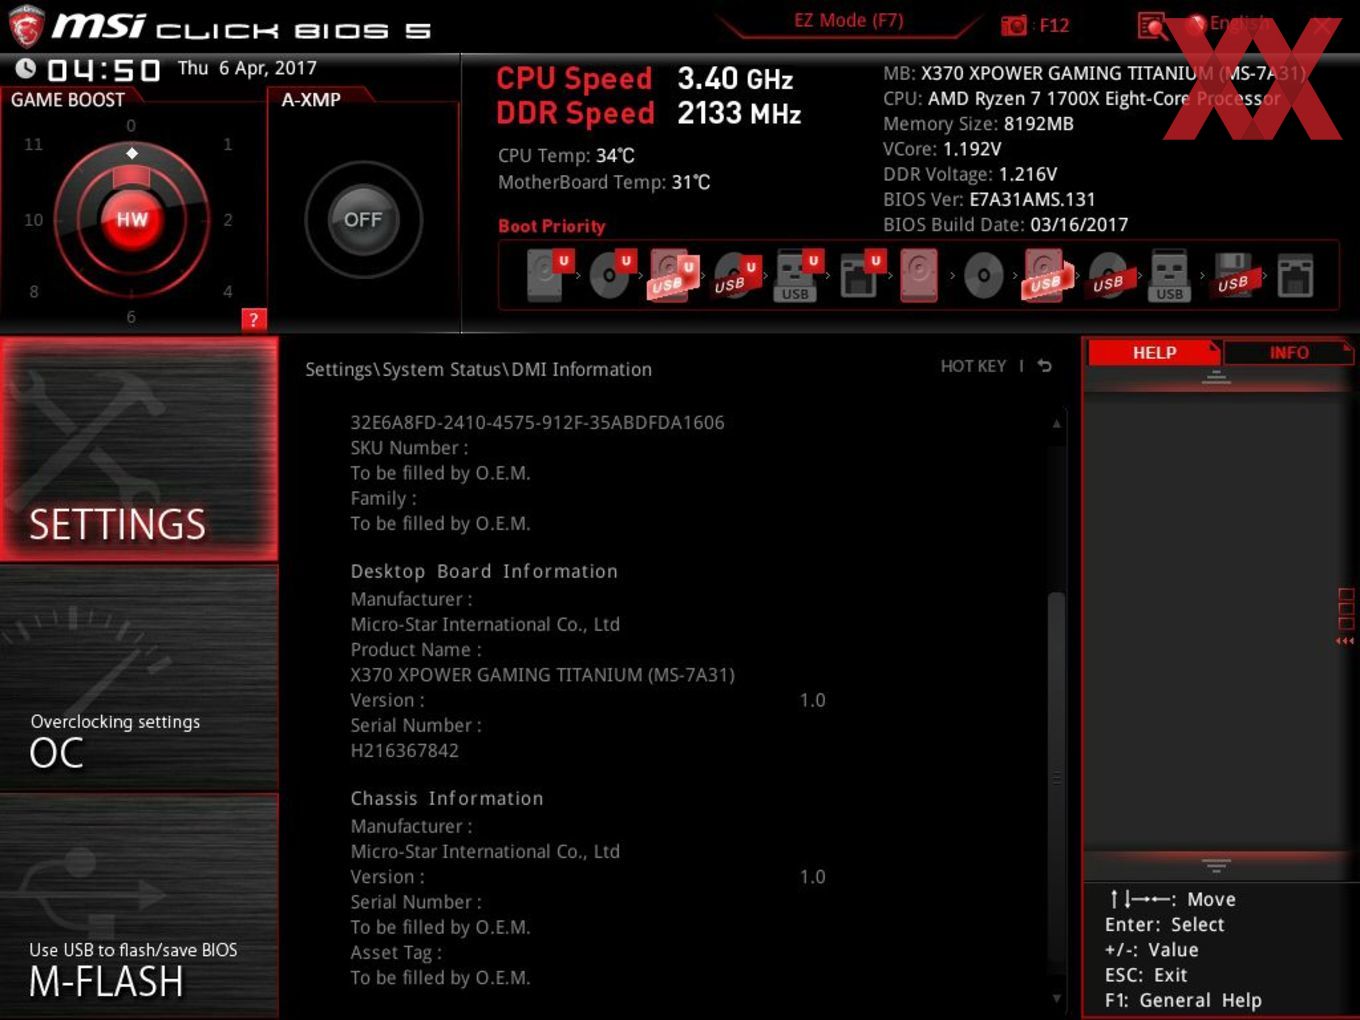Screen dimensions: 1360x1020
Task: Click the Asset Tag row
Action: tap(395, 952)
